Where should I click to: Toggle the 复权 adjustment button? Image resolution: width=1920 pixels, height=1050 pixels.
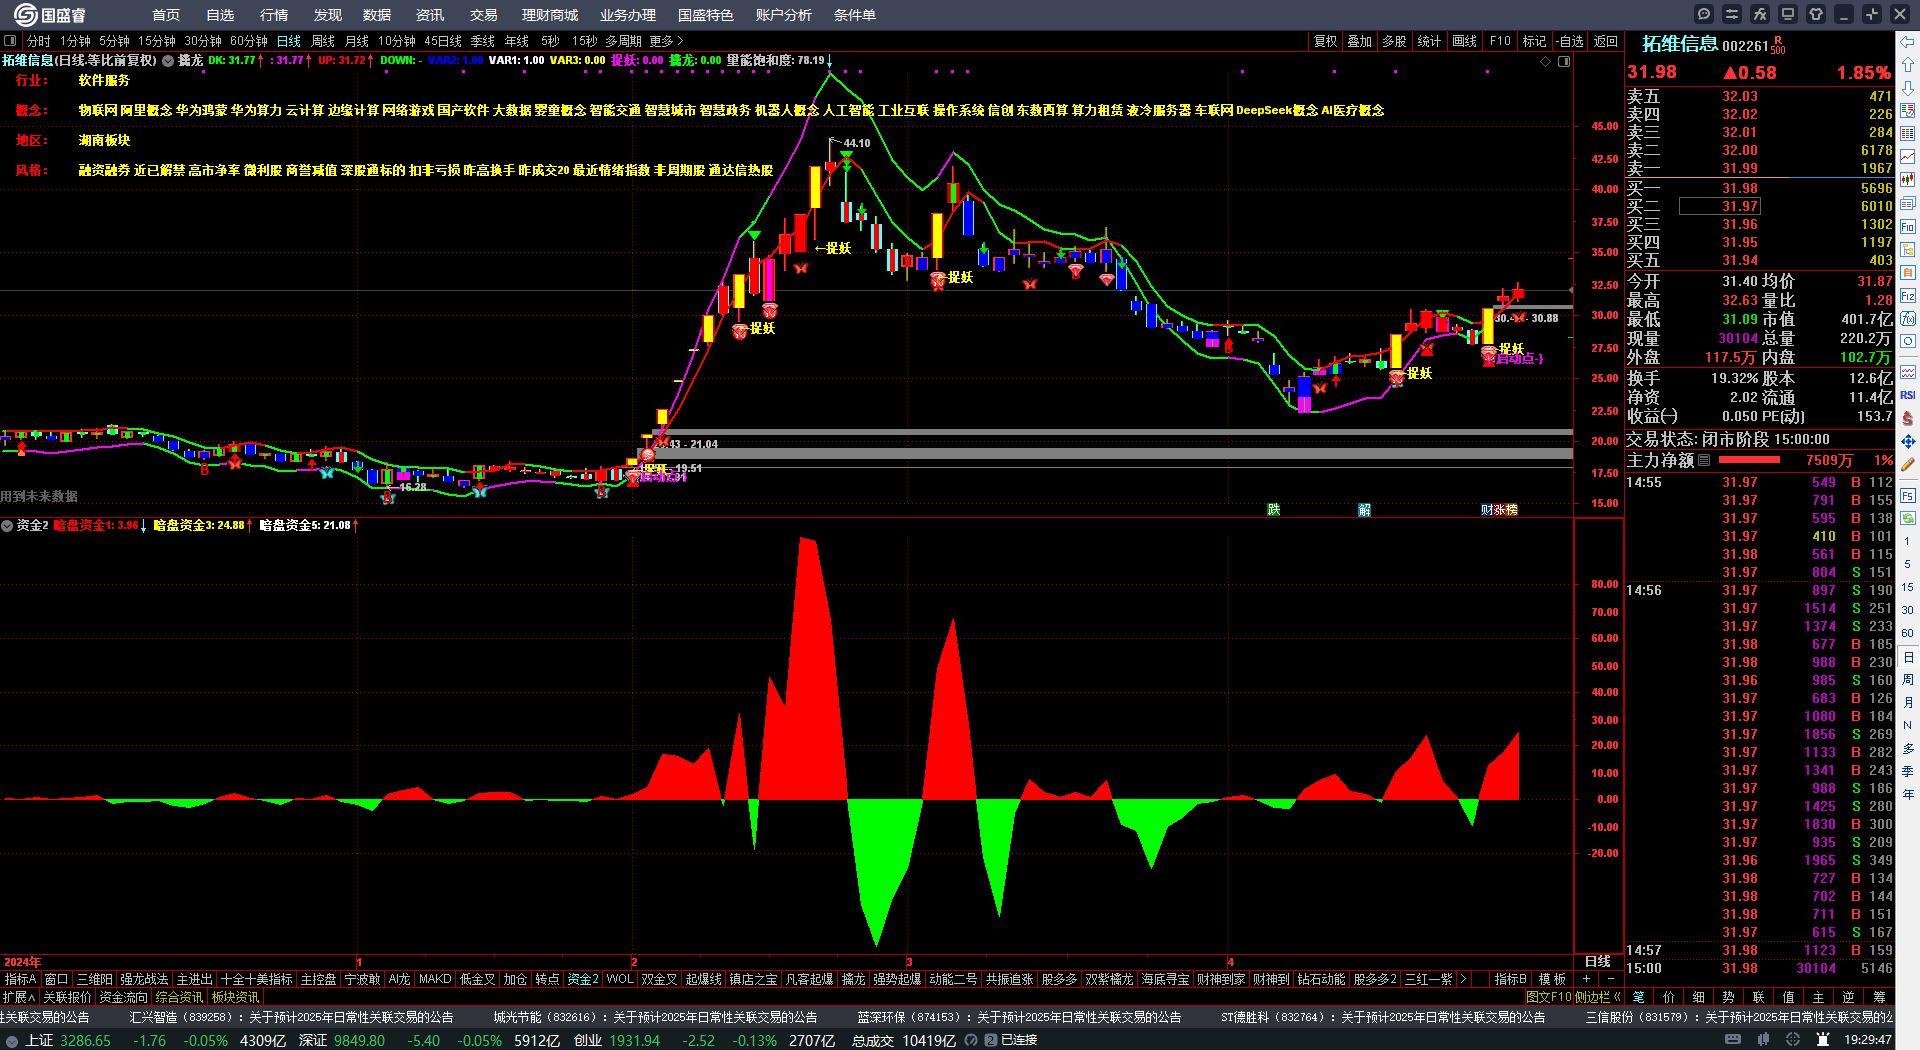[x=1325, y=41]
